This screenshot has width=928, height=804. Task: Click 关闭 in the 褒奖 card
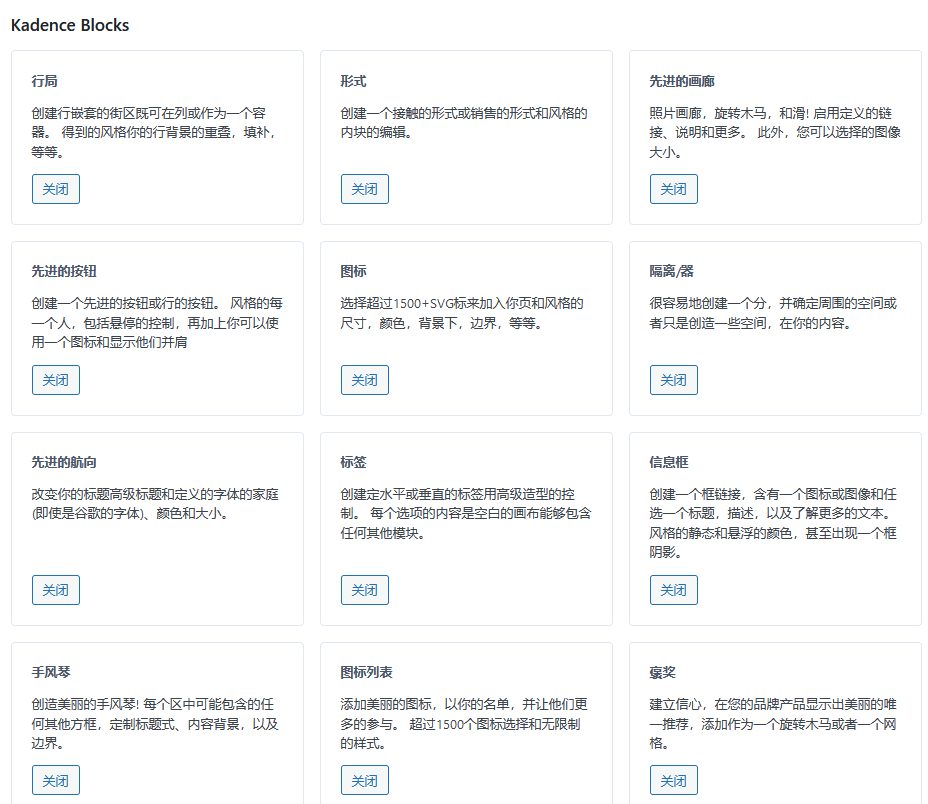point(674,780)
